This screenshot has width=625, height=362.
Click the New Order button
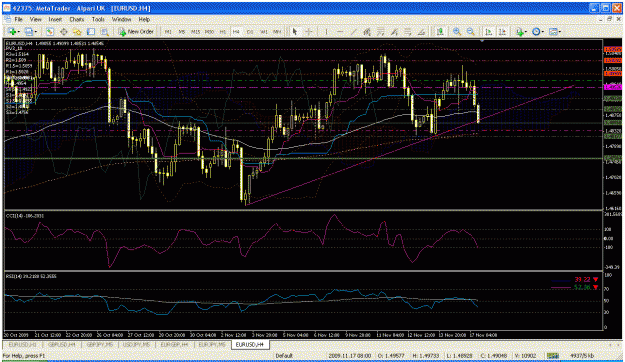[136, 31]
